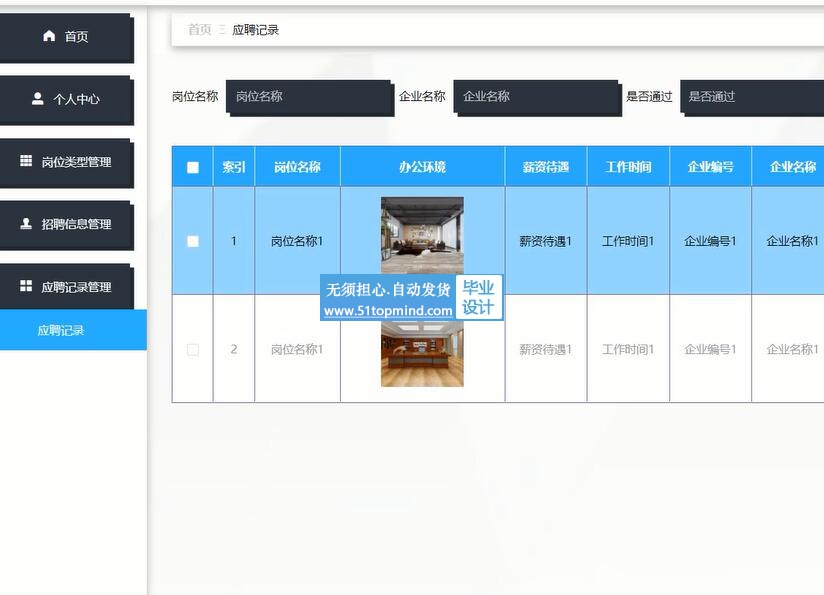Click the home icon in the sidebar
824x595 pixels.
pos(49,36)
